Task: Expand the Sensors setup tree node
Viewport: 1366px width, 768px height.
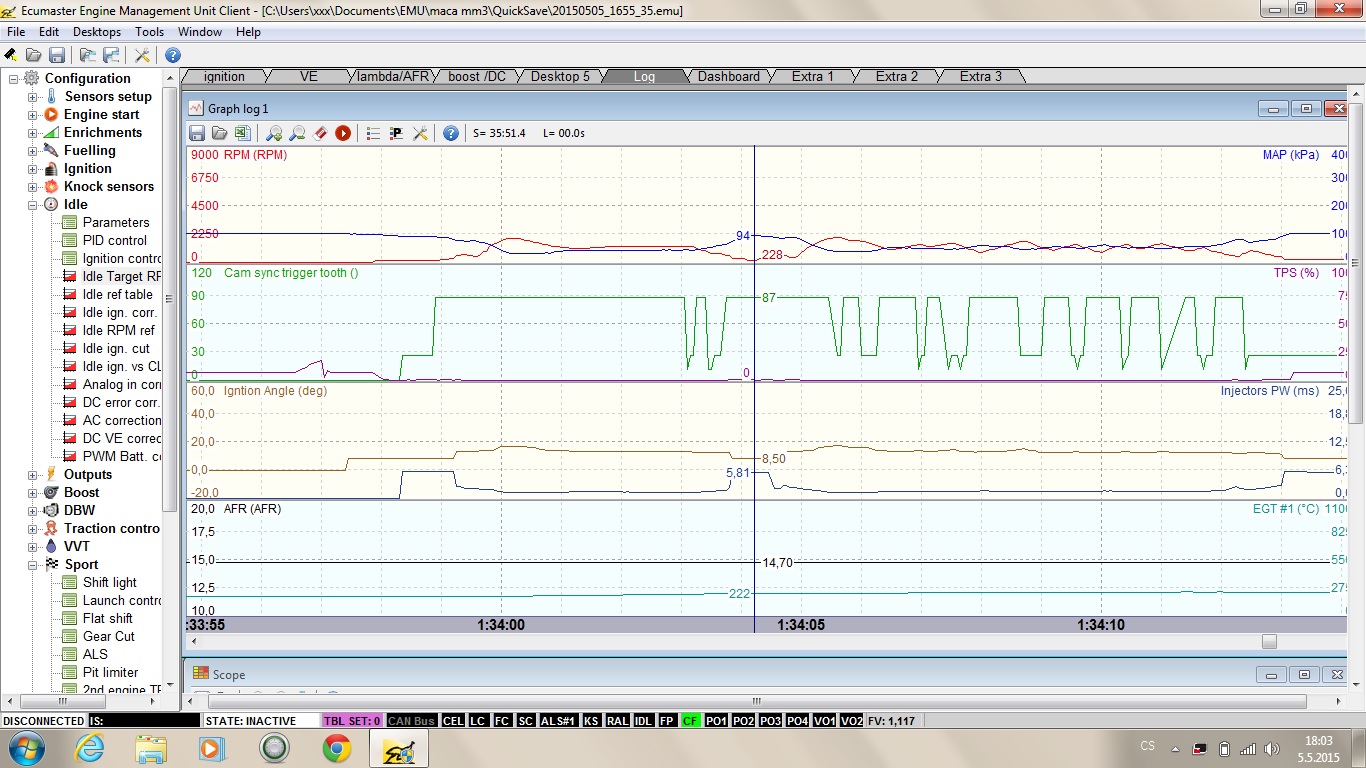Action: tap(32, 97)
